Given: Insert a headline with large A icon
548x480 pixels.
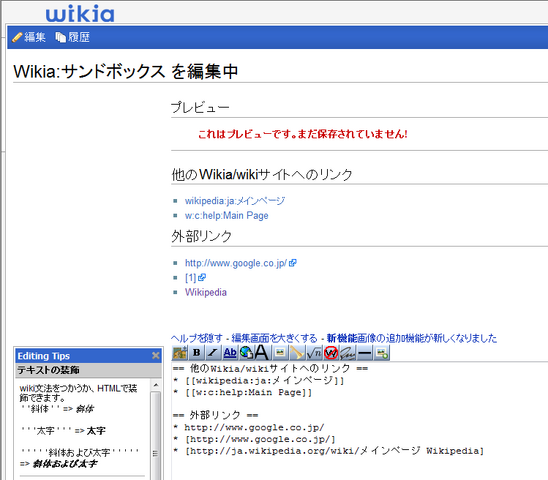Looking at the screenshot, I should point(262,353).
